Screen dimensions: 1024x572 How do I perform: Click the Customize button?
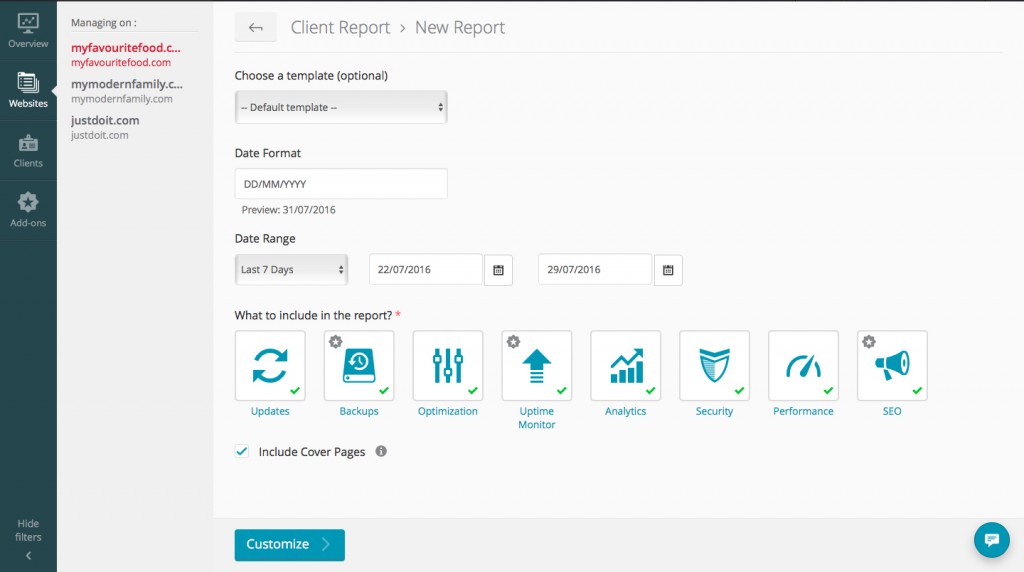(289, 545)
